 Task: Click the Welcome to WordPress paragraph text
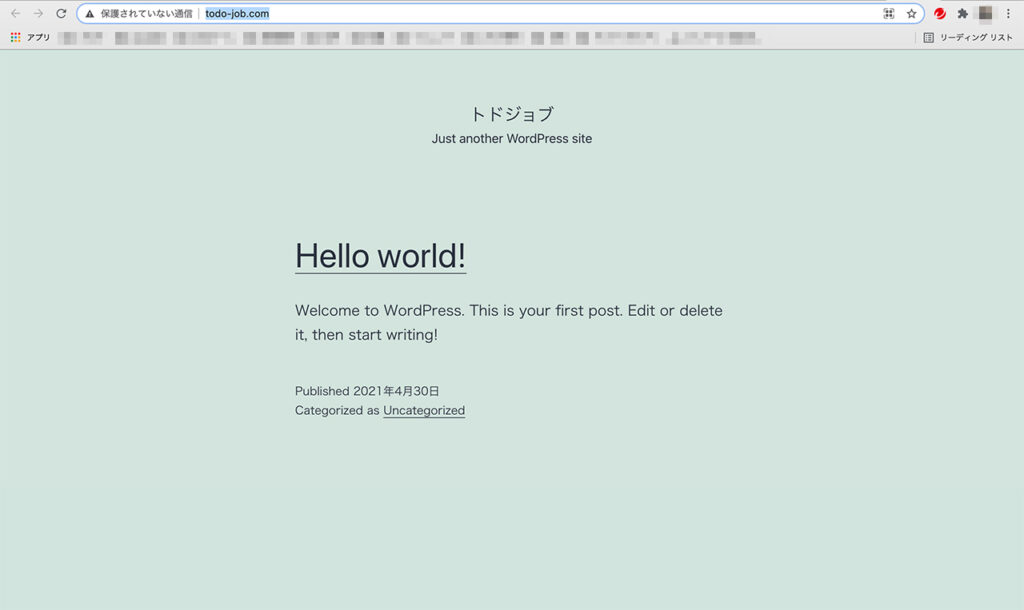click(x=509, y=322)
